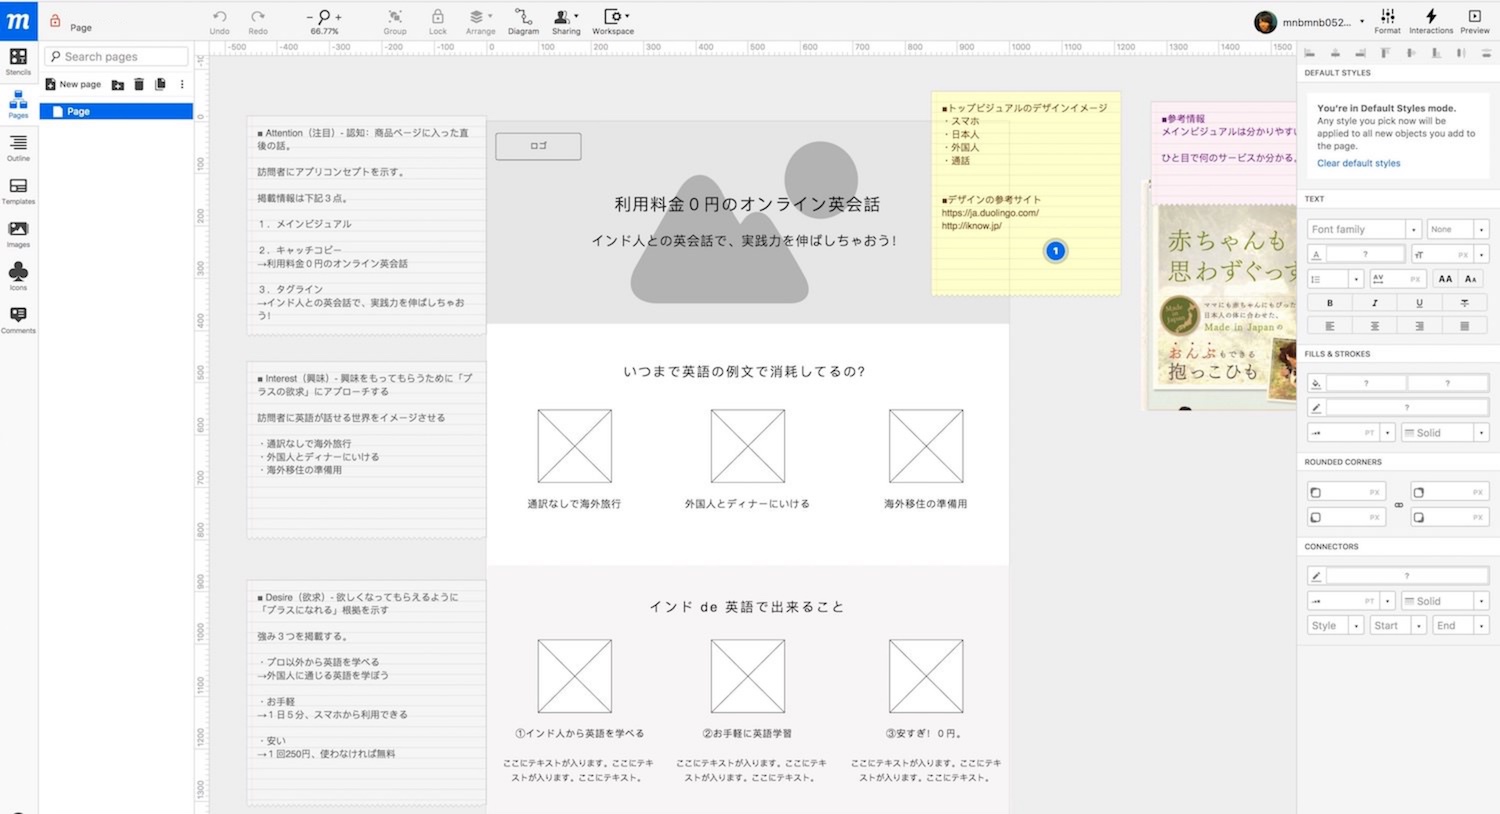Toggle italic text formatting
The height and width of the screenshot is (814, 1500).
(x=1374, y=303)
